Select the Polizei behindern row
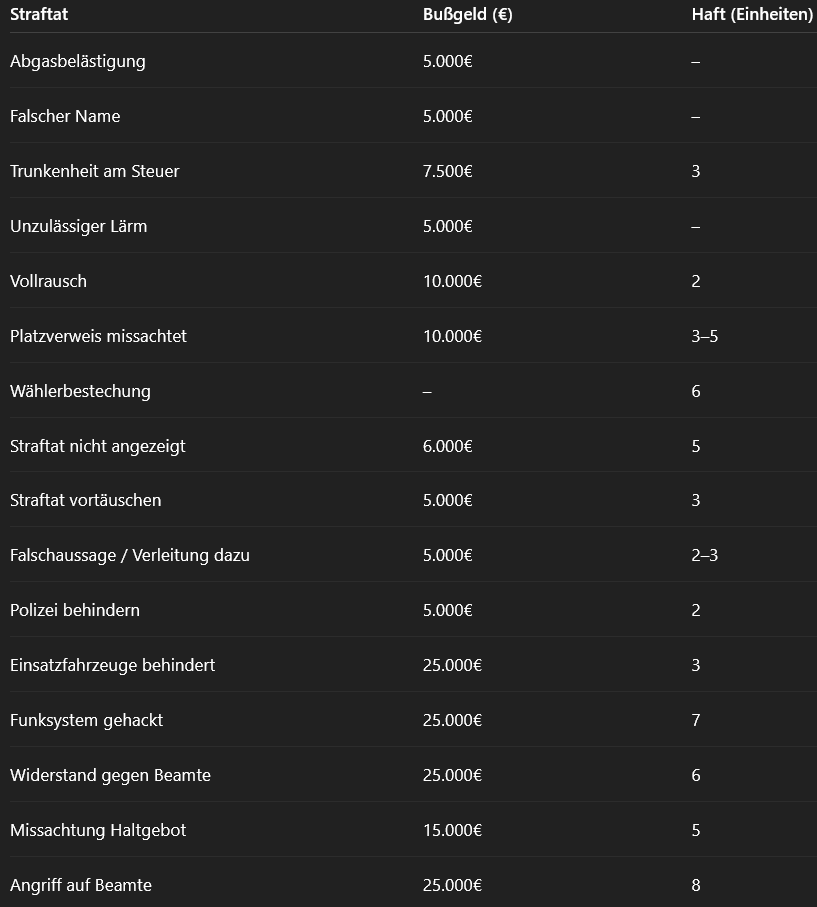Screen dimensions: 817x907 [75, 610]
